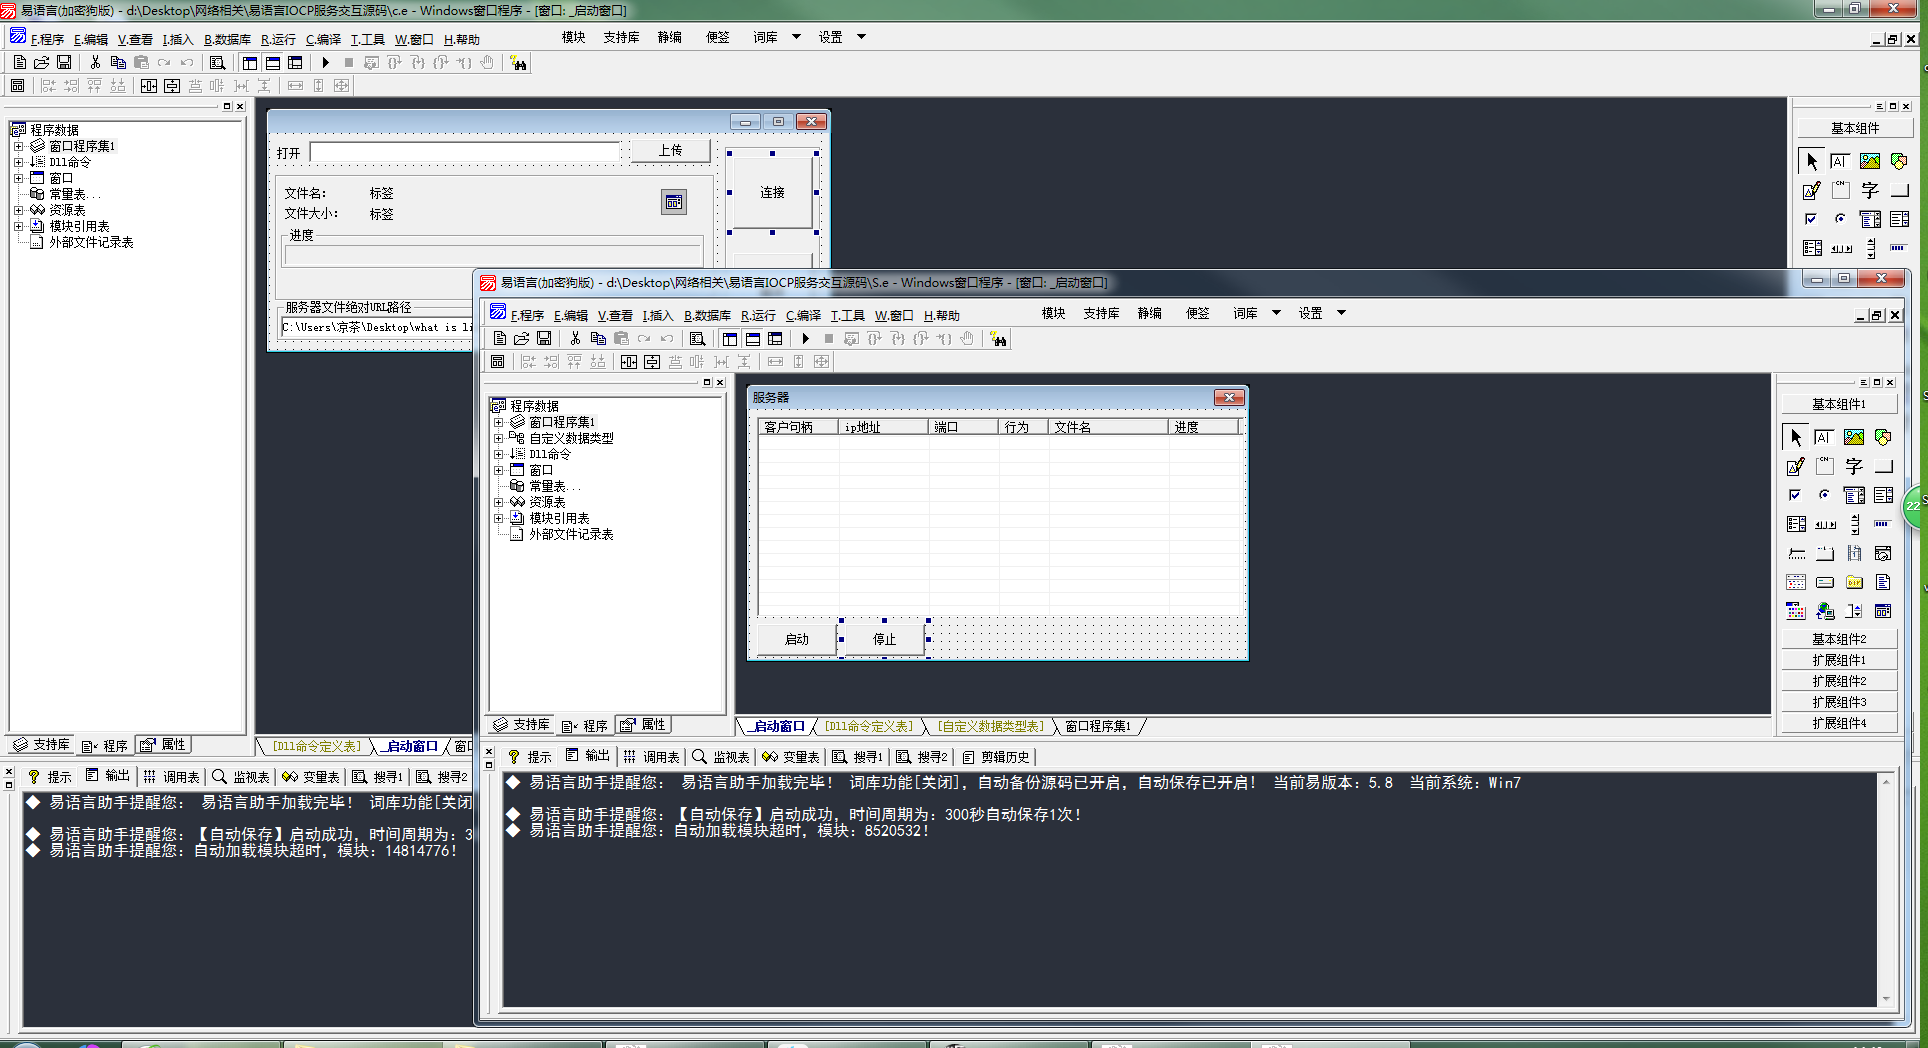Select the pointer arrow tool in 基本组件1 palette
Viewport: 1928px width, 1048px height.
click(1796, 437)
